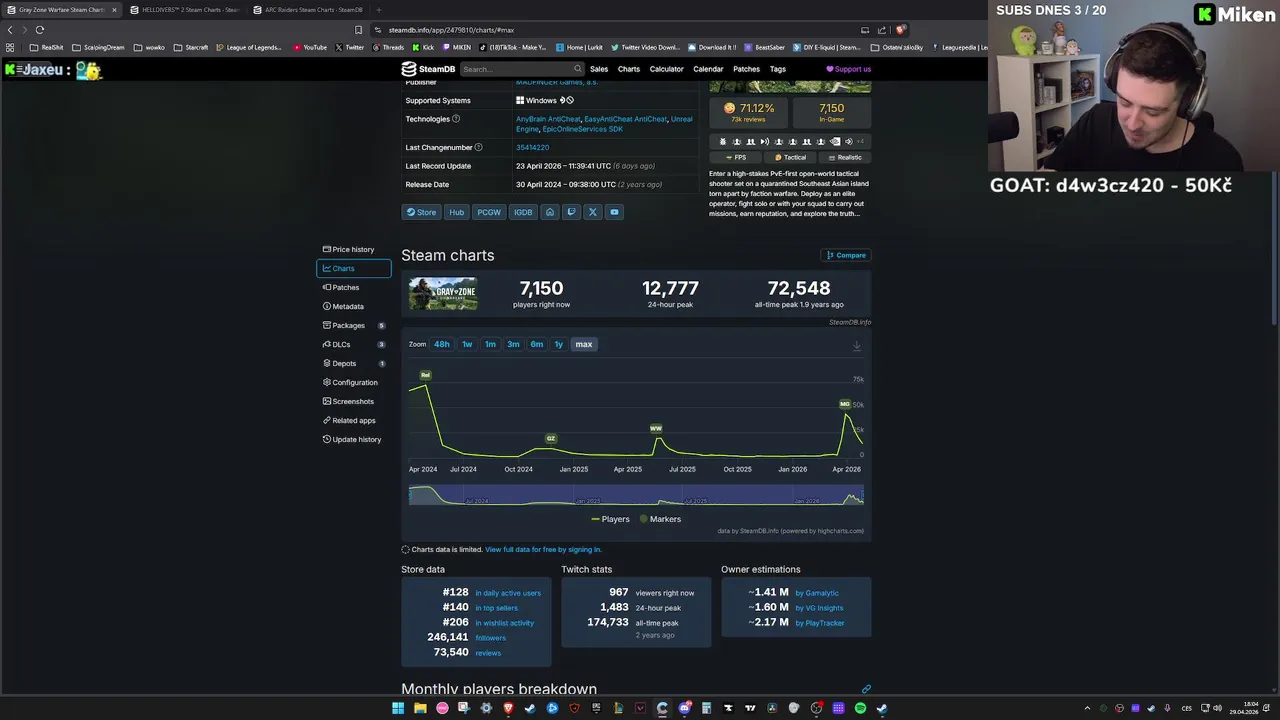This screenshot has width=1280, height=720.
Task: Switch to HELLDIVERS 2 Steam Charts tab
Action: (185, 10)
